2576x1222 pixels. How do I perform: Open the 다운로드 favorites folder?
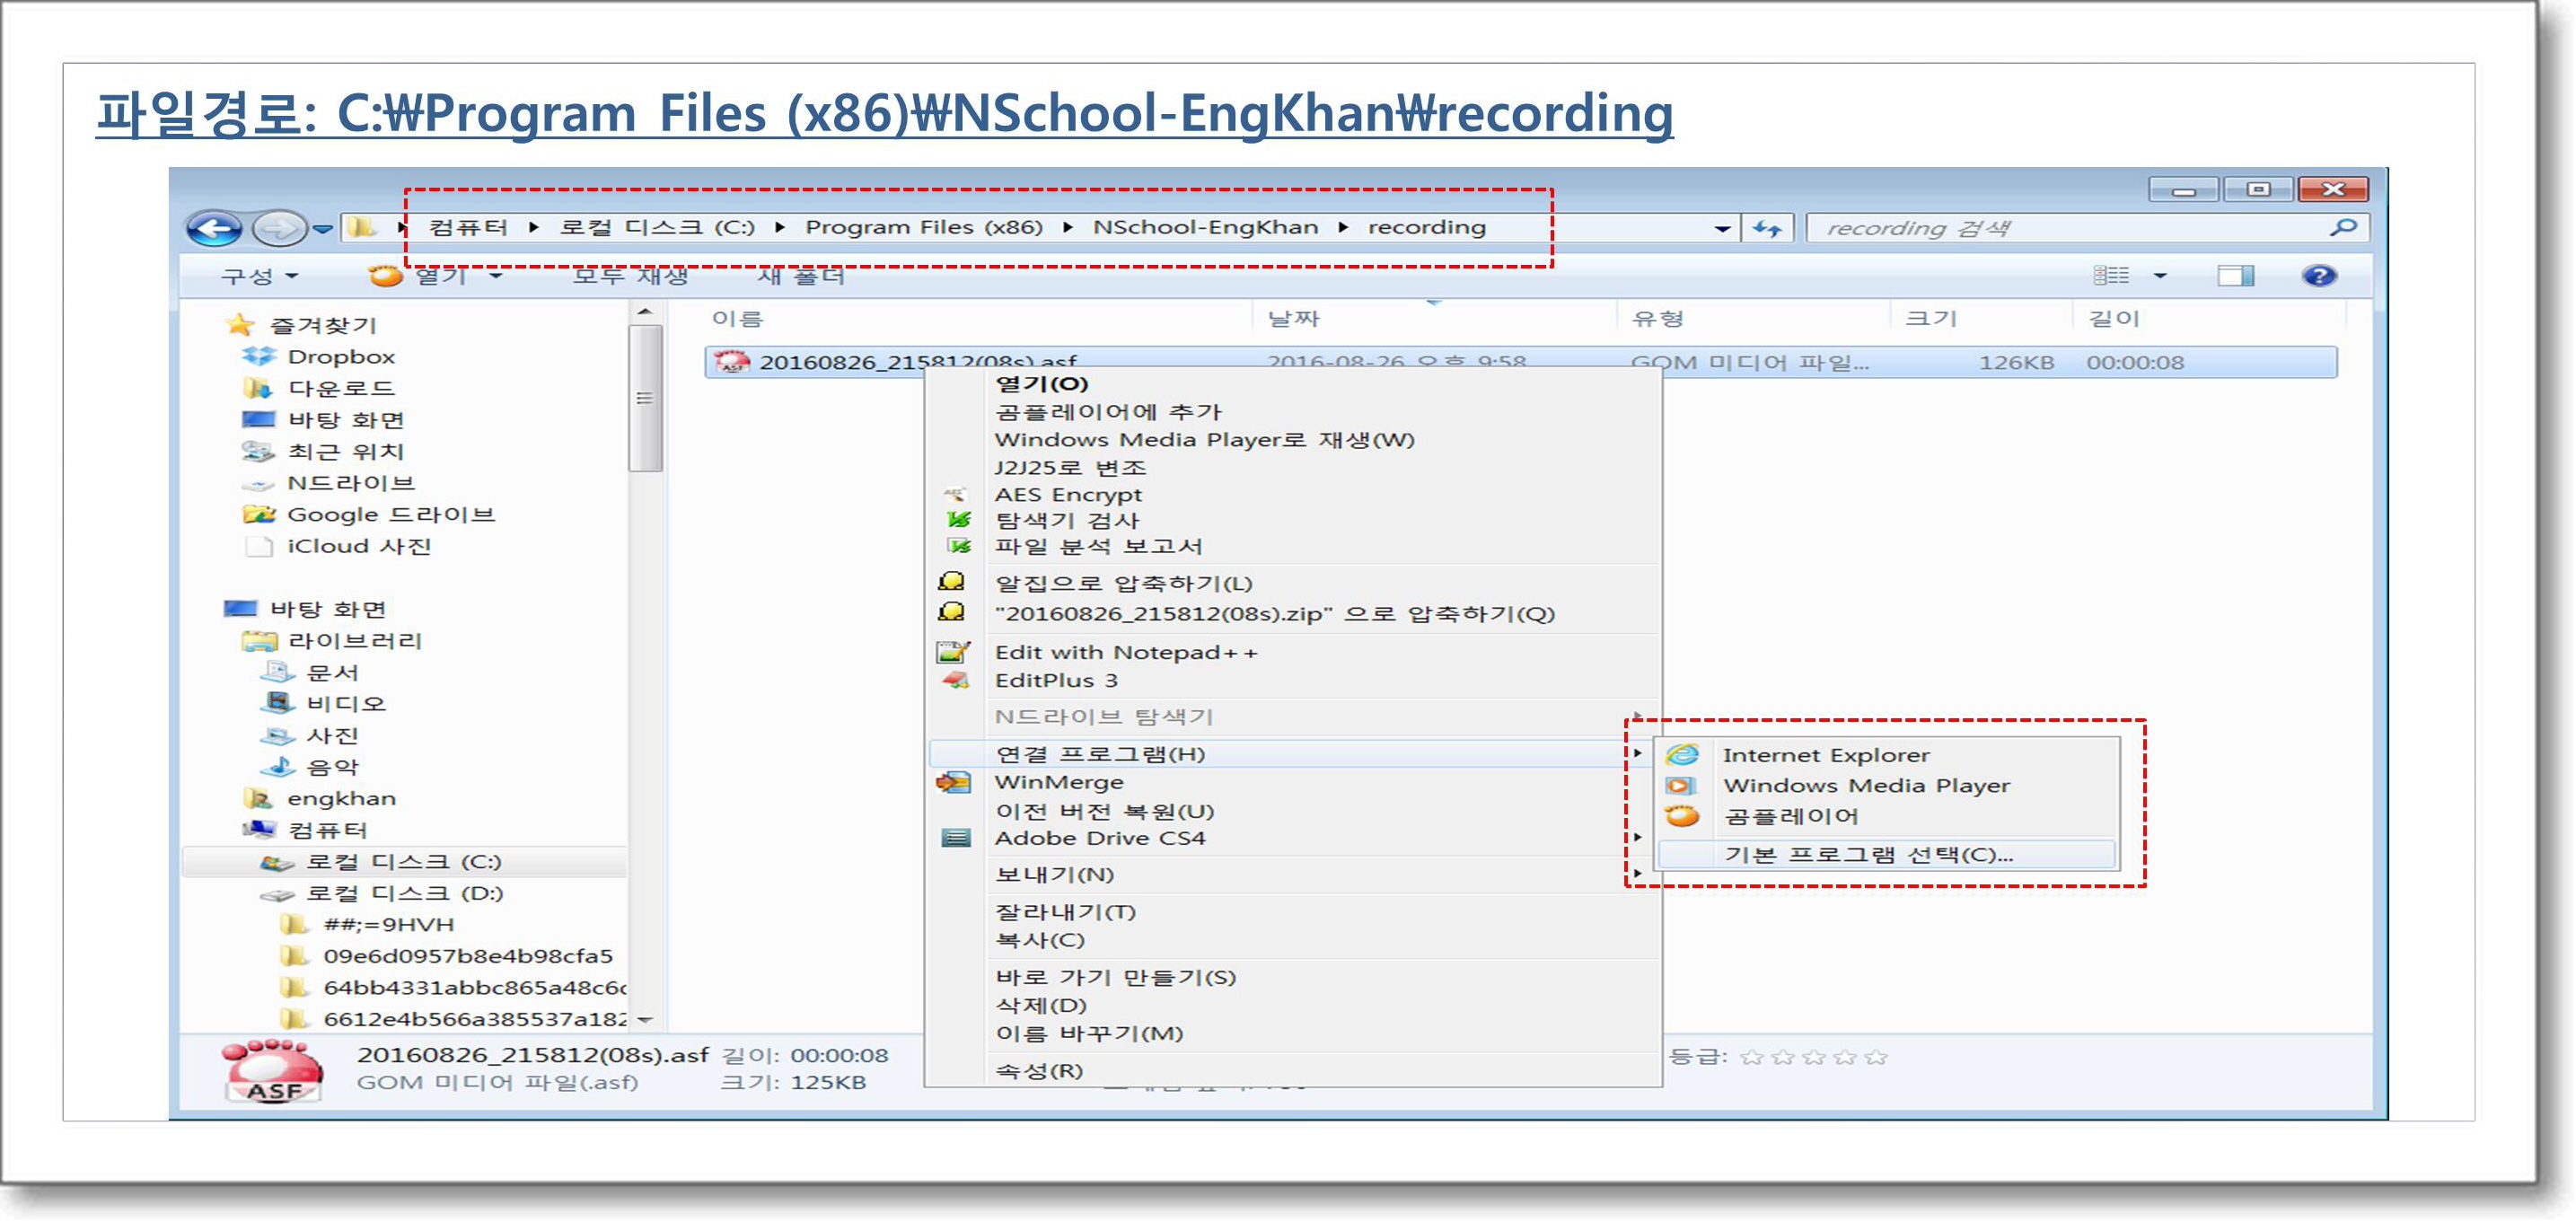coord(340,388)
